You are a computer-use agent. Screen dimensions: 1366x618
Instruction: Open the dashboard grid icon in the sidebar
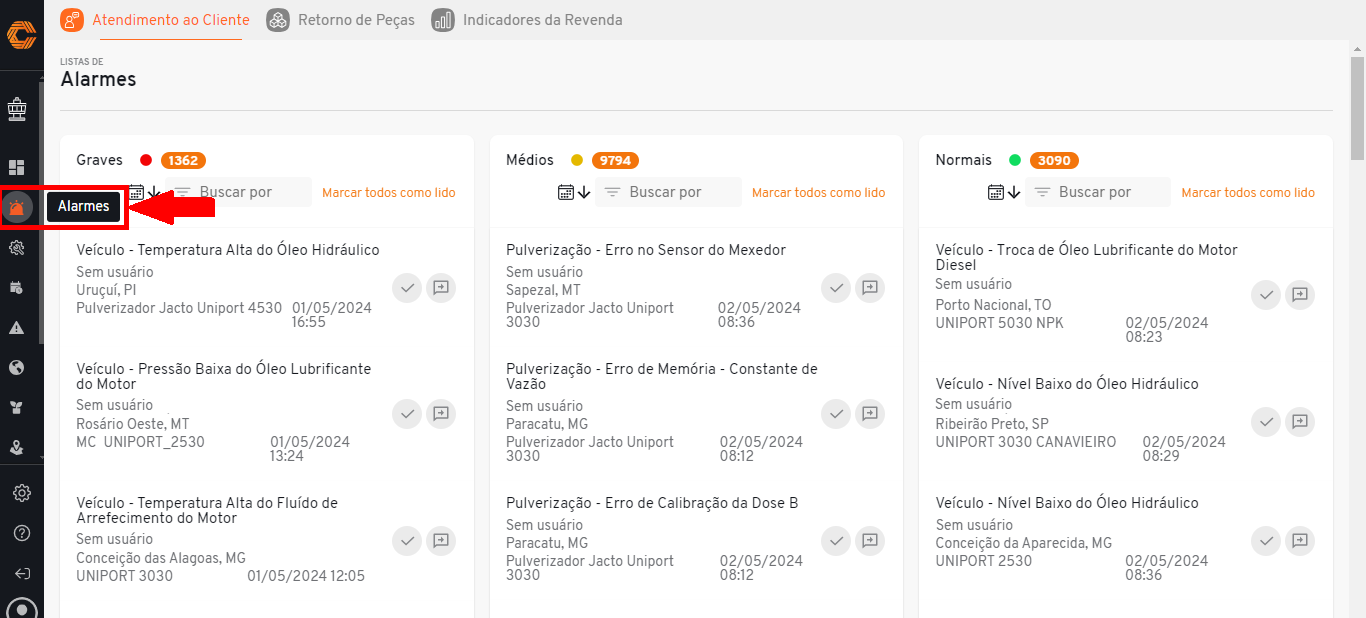point(17,167)
